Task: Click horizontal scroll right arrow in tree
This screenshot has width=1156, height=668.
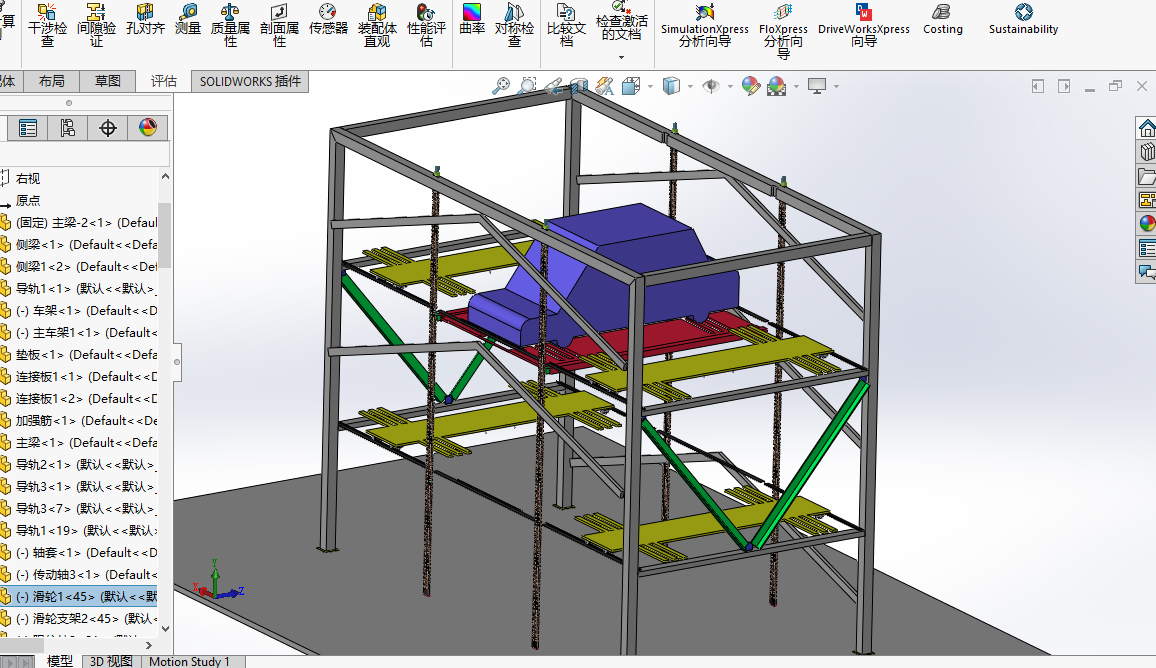Action: [x=148, y=645]
